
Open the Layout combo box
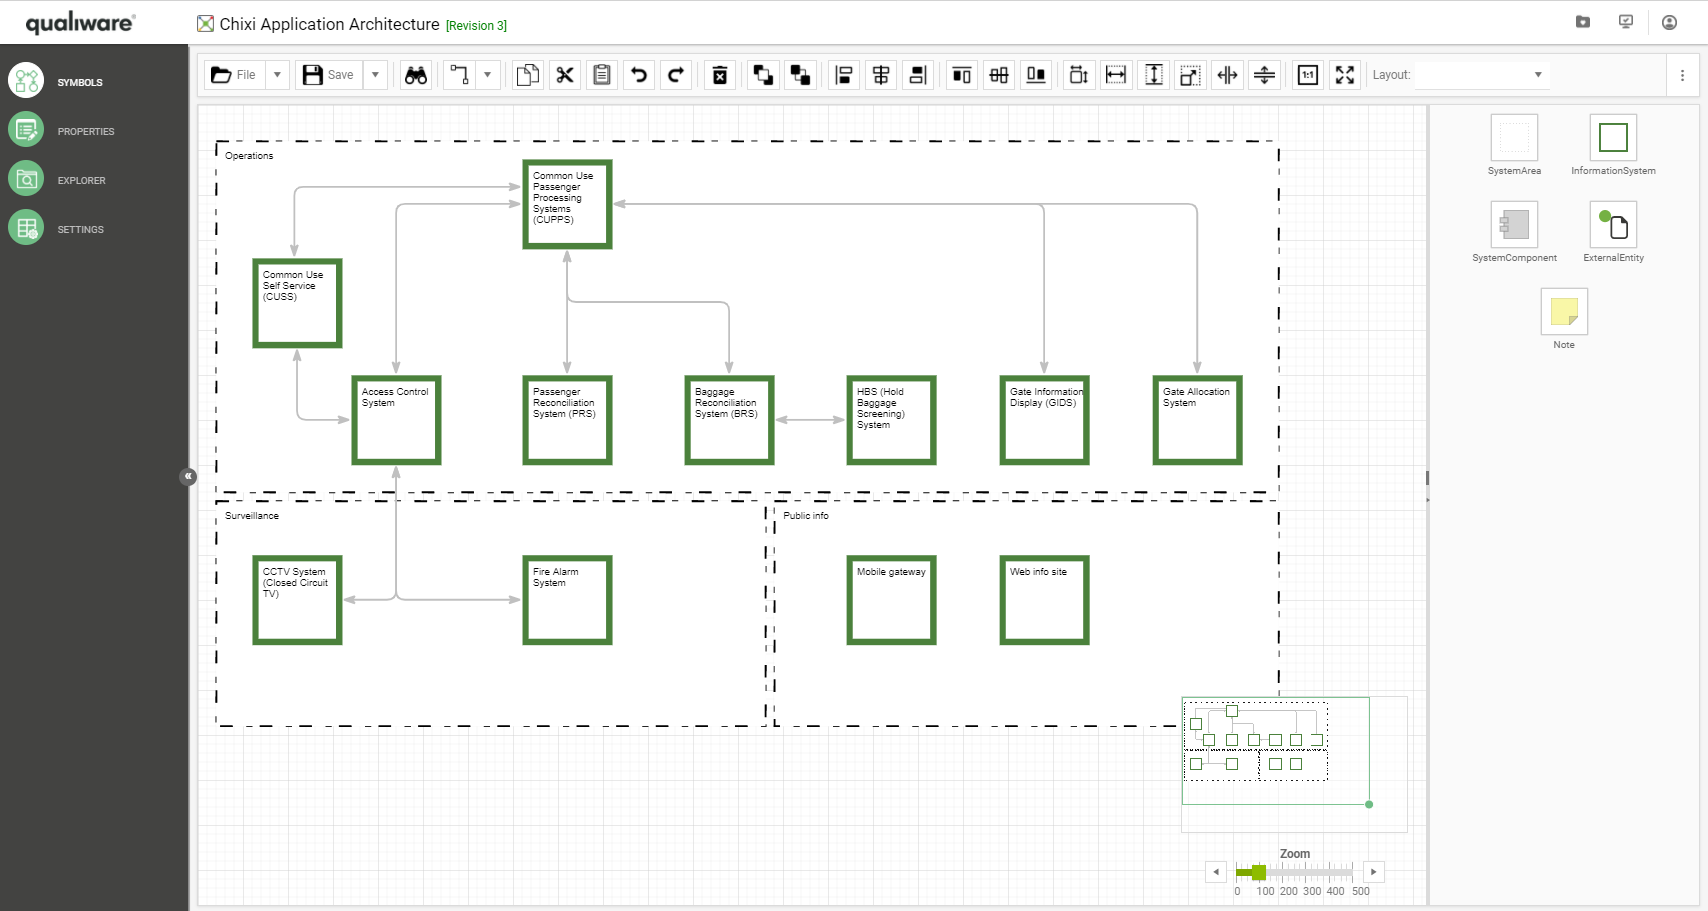pyautogui.click(x=1482, y=75)
